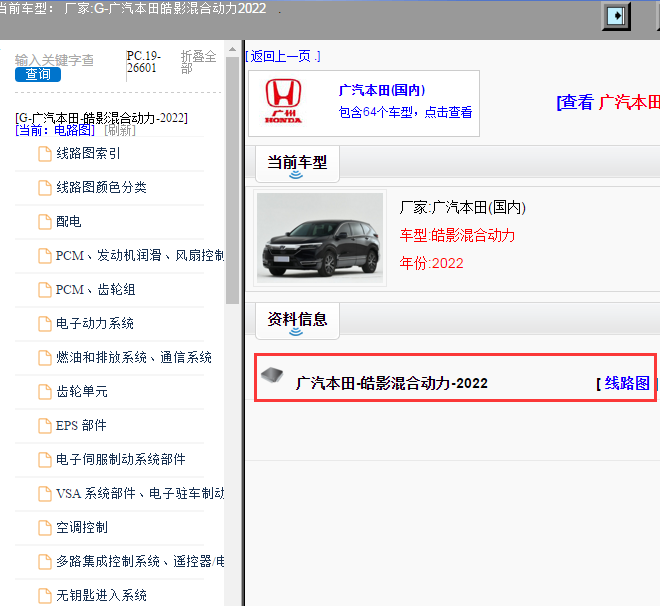Click the 输入关键字查 search field
Image resolution: width=660 pixels, height=606 pixels.
point(54,60)
